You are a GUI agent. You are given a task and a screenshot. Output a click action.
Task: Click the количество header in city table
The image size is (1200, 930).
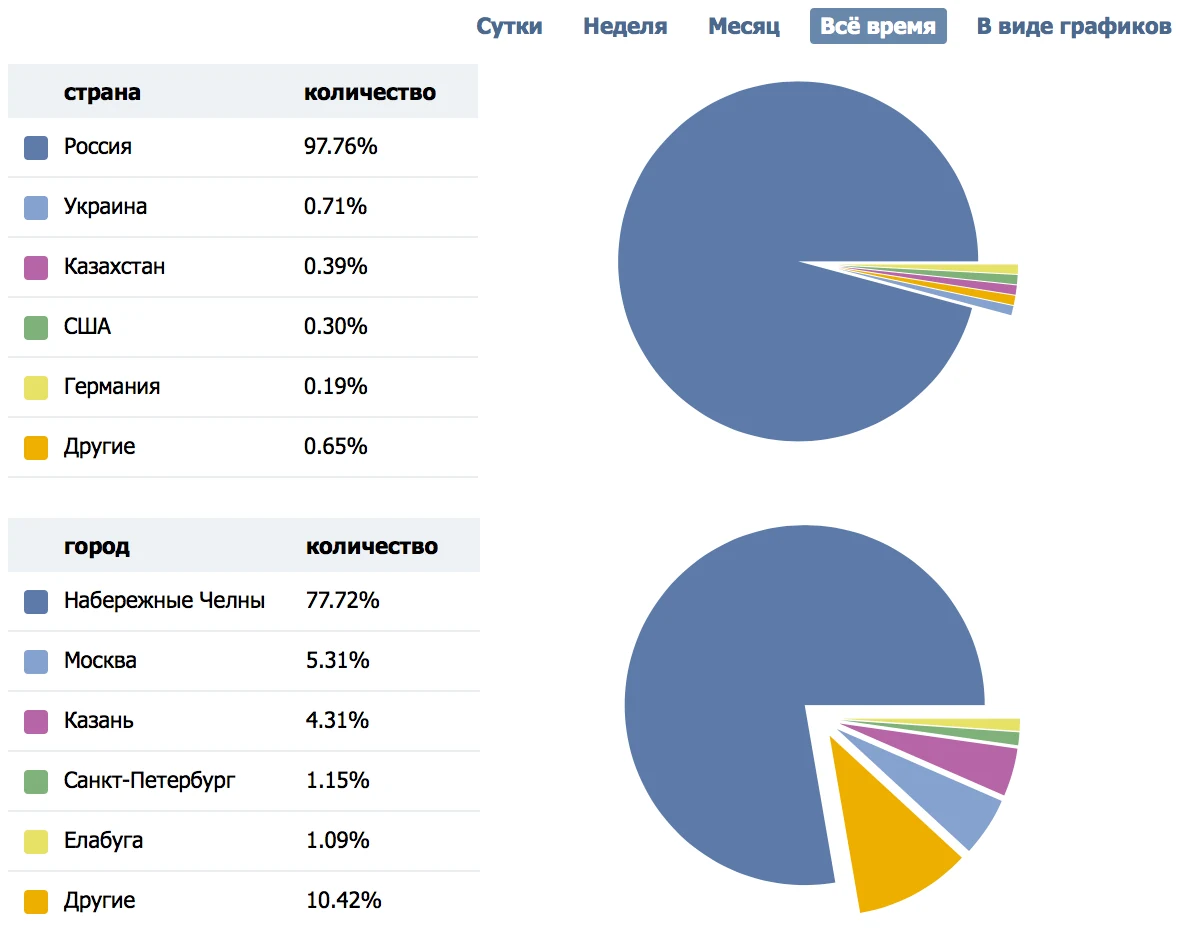click(x=372, y=547)
